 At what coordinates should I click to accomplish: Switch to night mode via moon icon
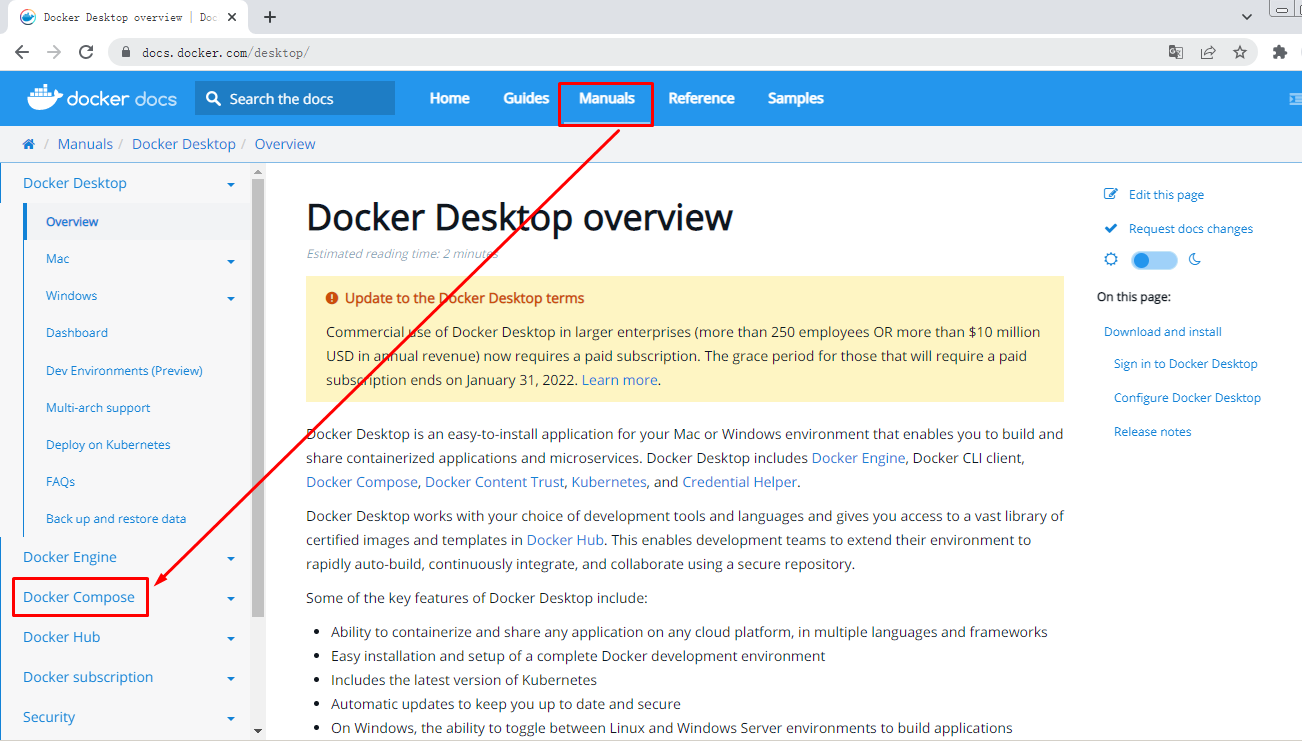[1195, 260]
